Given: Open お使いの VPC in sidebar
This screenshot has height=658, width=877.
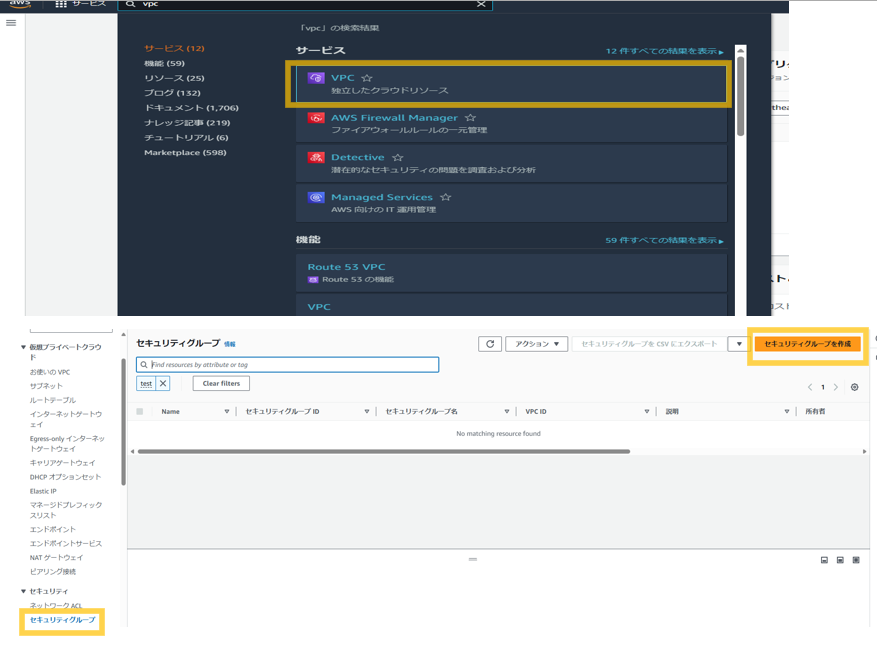Looking at the screenshot, I should tap(50, 372).
